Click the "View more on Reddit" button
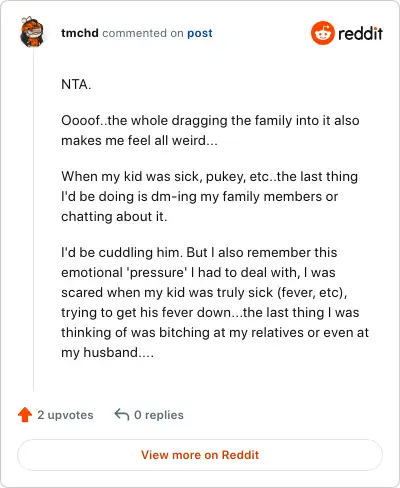 click(x=200, y=455)
